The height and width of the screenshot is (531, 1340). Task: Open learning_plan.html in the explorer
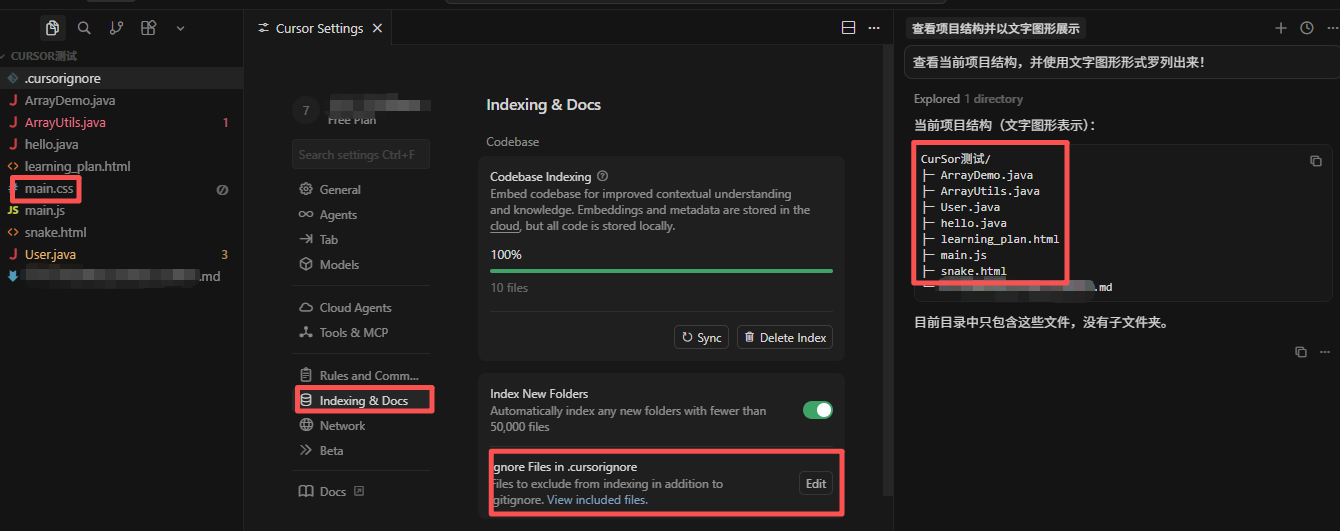tap(121, 166)
